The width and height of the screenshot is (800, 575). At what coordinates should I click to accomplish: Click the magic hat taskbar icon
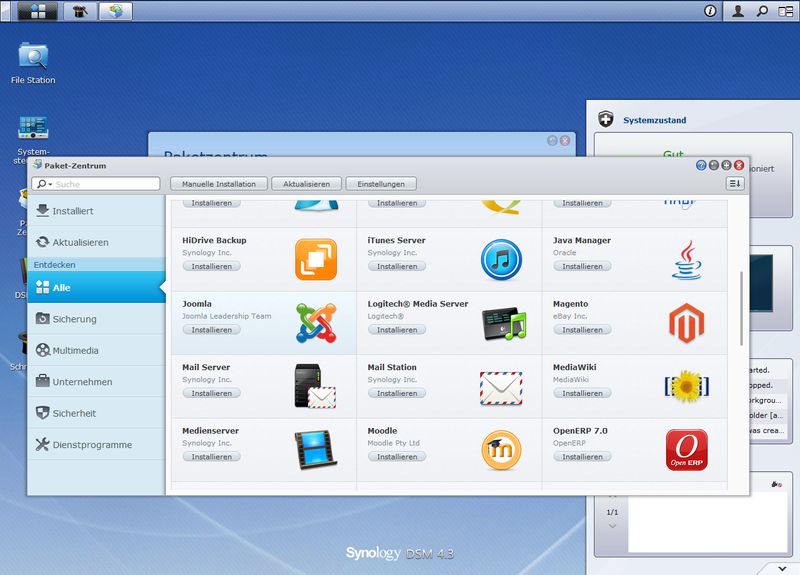pyautogui.click(x=80, y=11)
